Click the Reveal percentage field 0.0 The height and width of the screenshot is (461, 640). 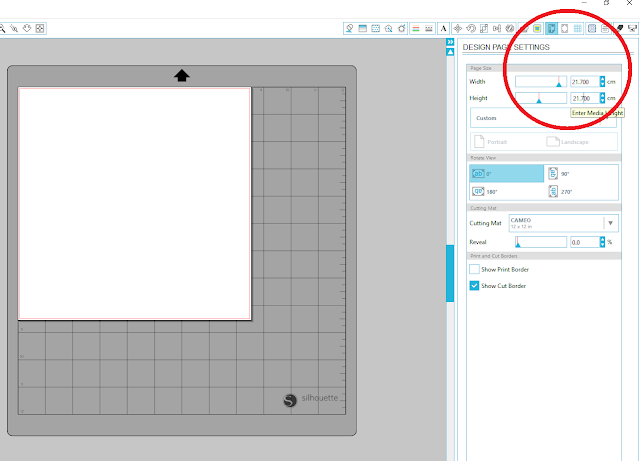(584, 242)
